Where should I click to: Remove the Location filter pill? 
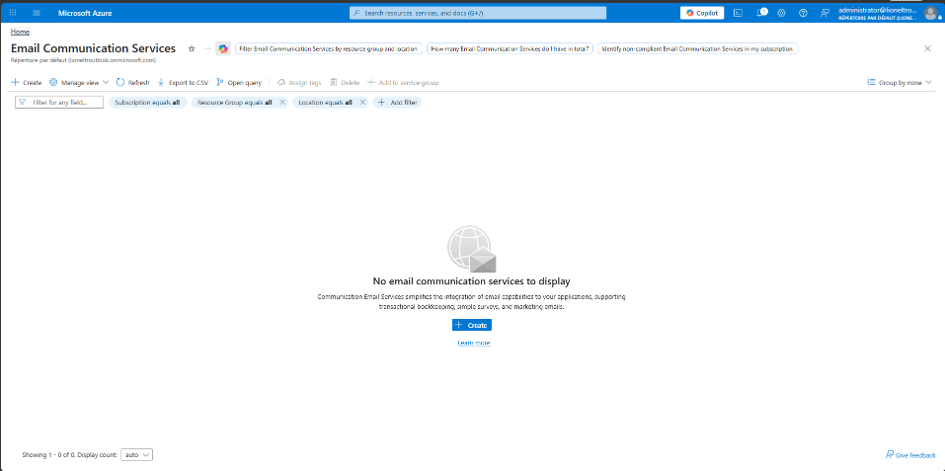(362, 102)
